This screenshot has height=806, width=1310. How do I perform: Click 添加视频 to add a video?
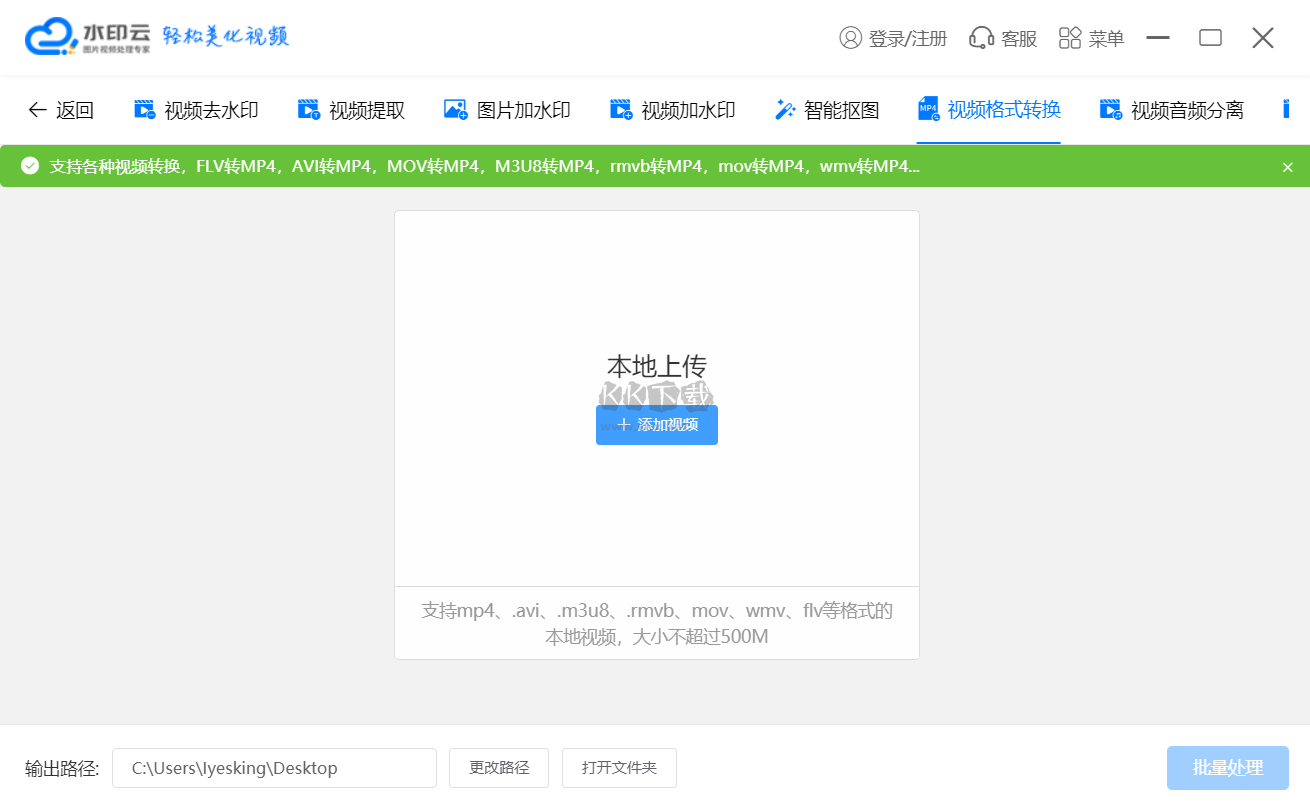[x=656, y=425]
